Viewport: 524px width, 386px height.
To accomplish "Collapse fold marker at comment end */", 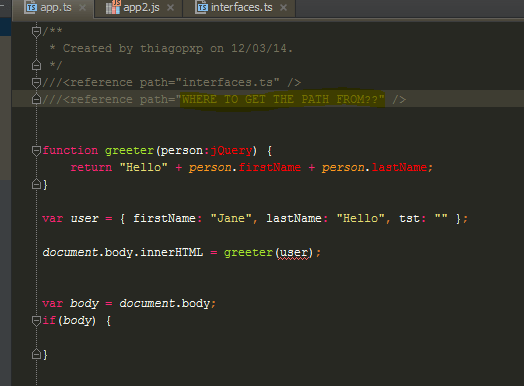I will [x=36, y=65].
